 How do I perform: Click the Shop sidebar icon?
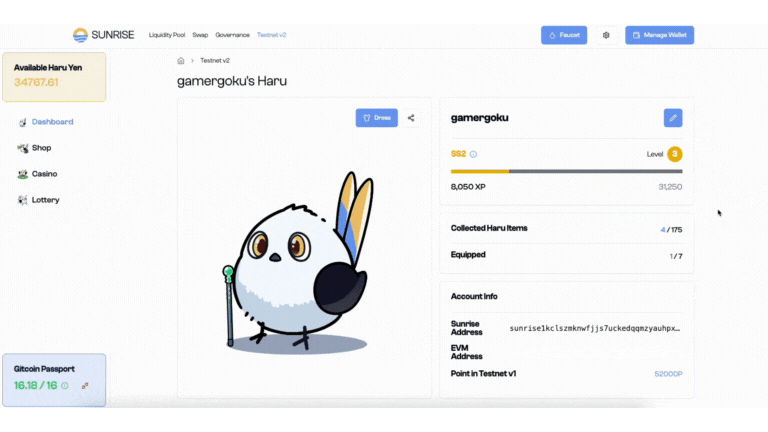click(23, 148)
